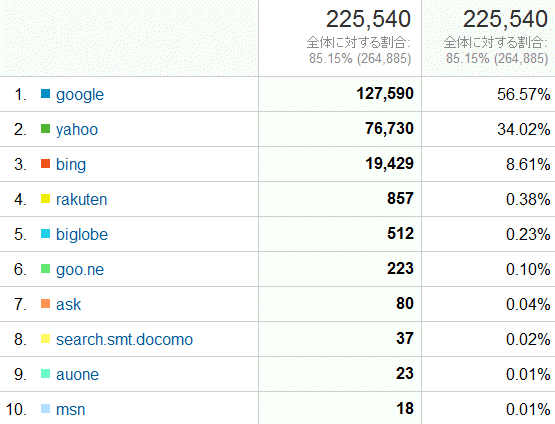Click the green swatch beside yahoo
This screenshot has height=424, width=555.
pyautogui.click(x=45, y=128)
